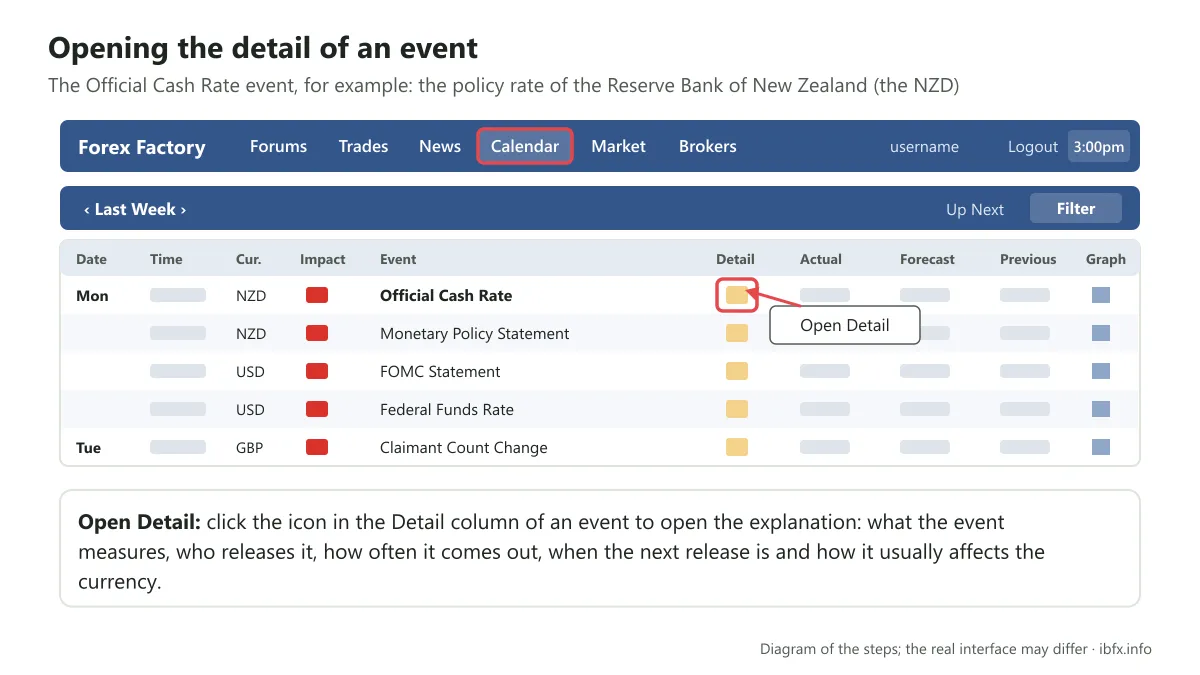
Task: Click the Impact column header
Action: point(322,259)
